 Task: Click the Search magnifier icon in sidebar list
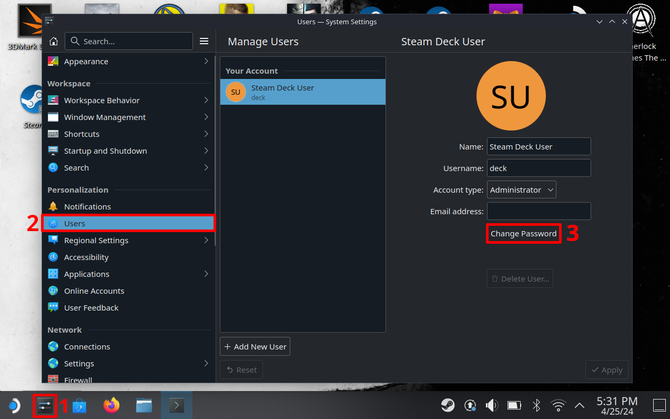click(53, 167)
